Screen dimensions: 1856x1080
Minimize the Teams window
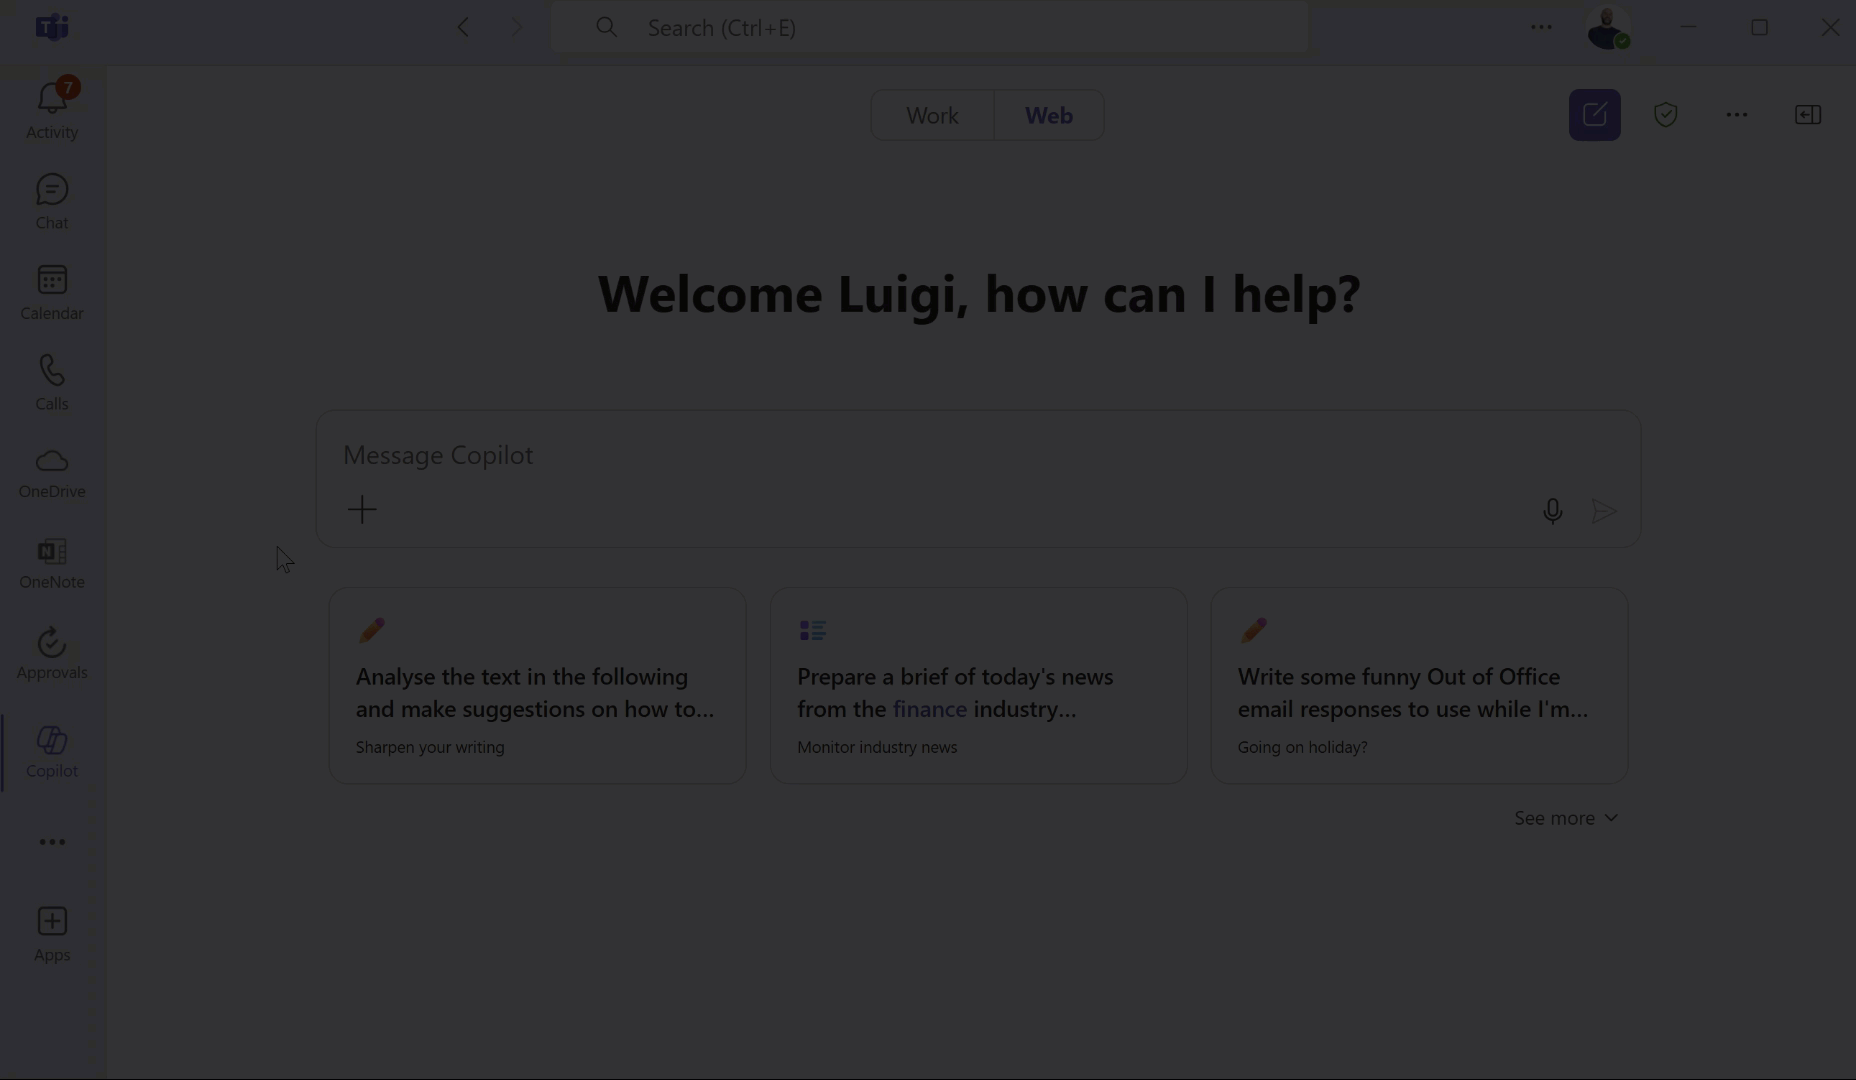coord(1689,27)
